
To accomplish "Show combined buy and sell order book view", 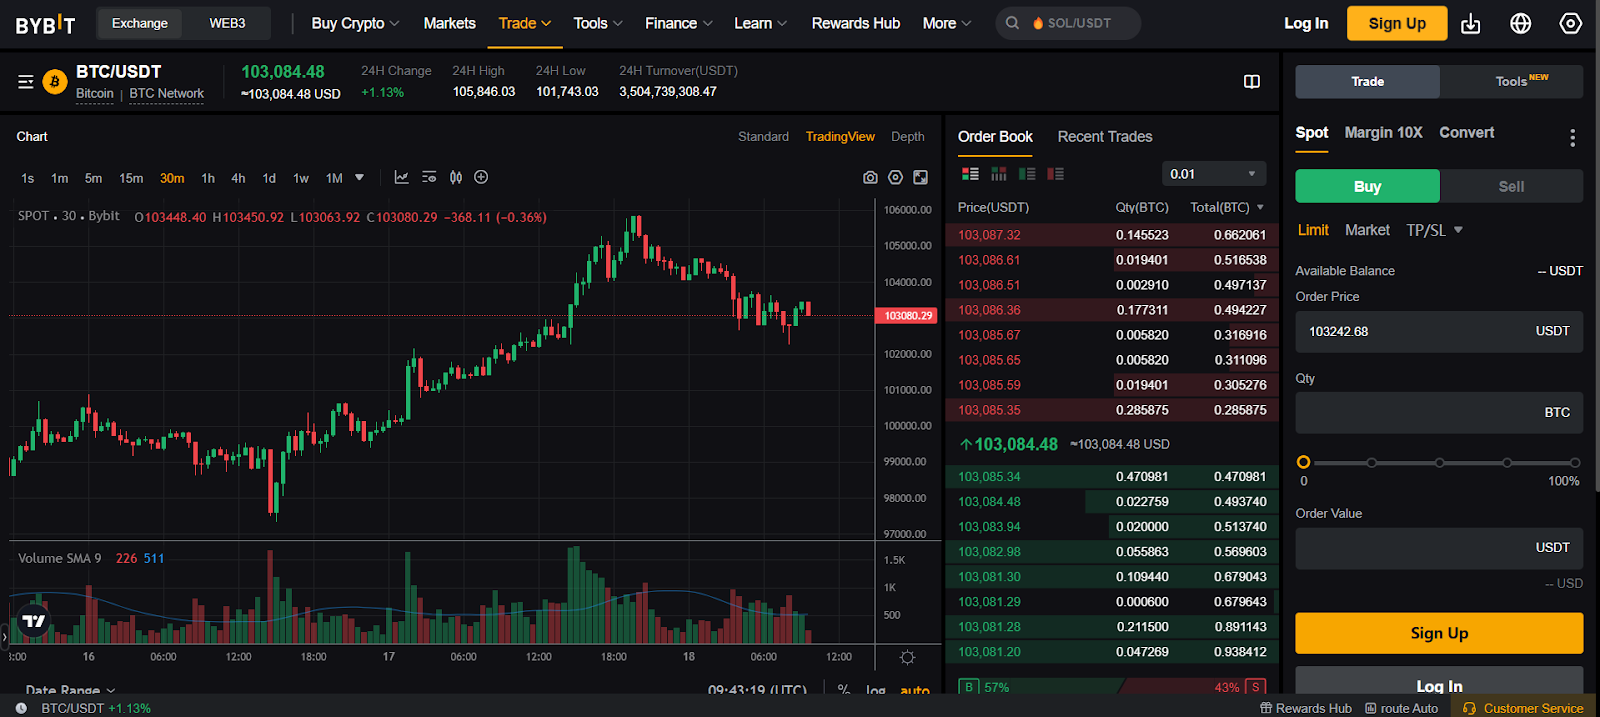I will 970,174.
